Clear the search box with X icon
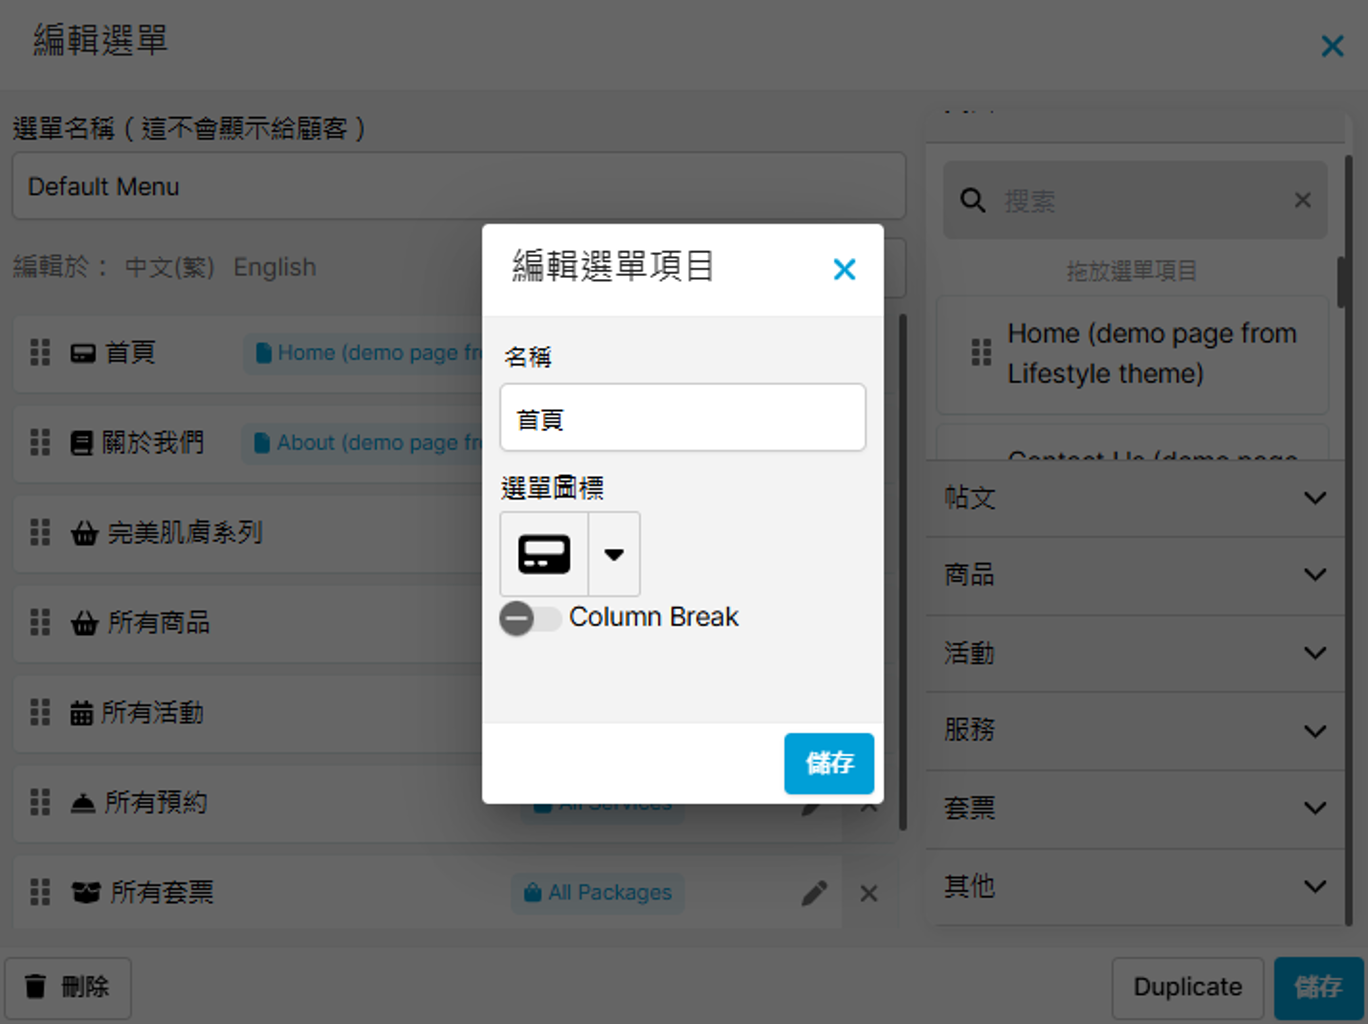Screen dimensions: 1368x1024 pos(1302,200)
